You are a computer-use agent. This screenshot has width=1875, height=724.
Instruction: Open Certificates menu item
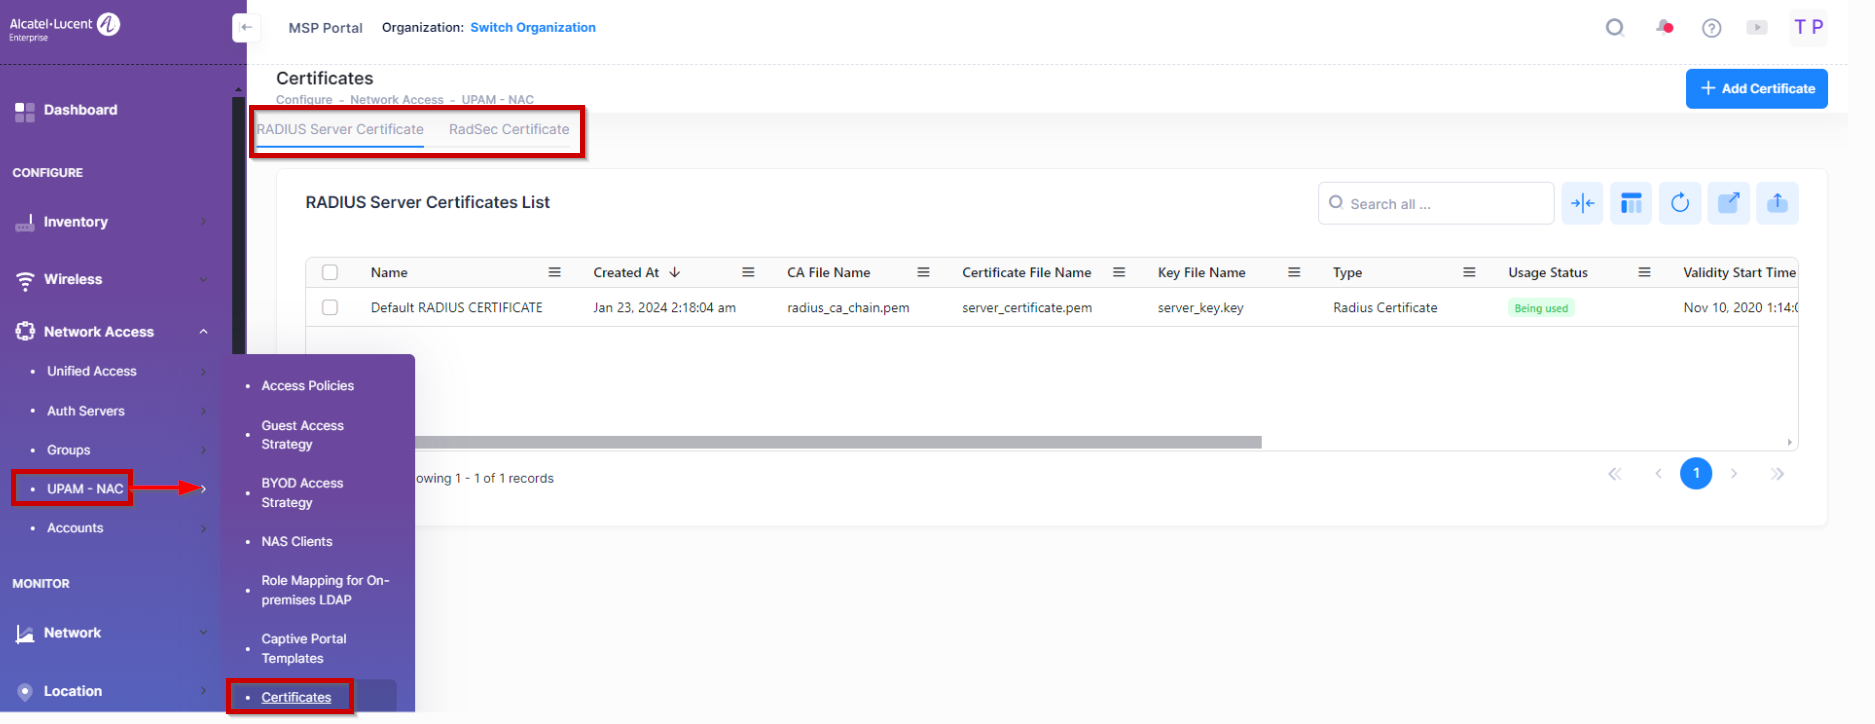pos(296,697)
